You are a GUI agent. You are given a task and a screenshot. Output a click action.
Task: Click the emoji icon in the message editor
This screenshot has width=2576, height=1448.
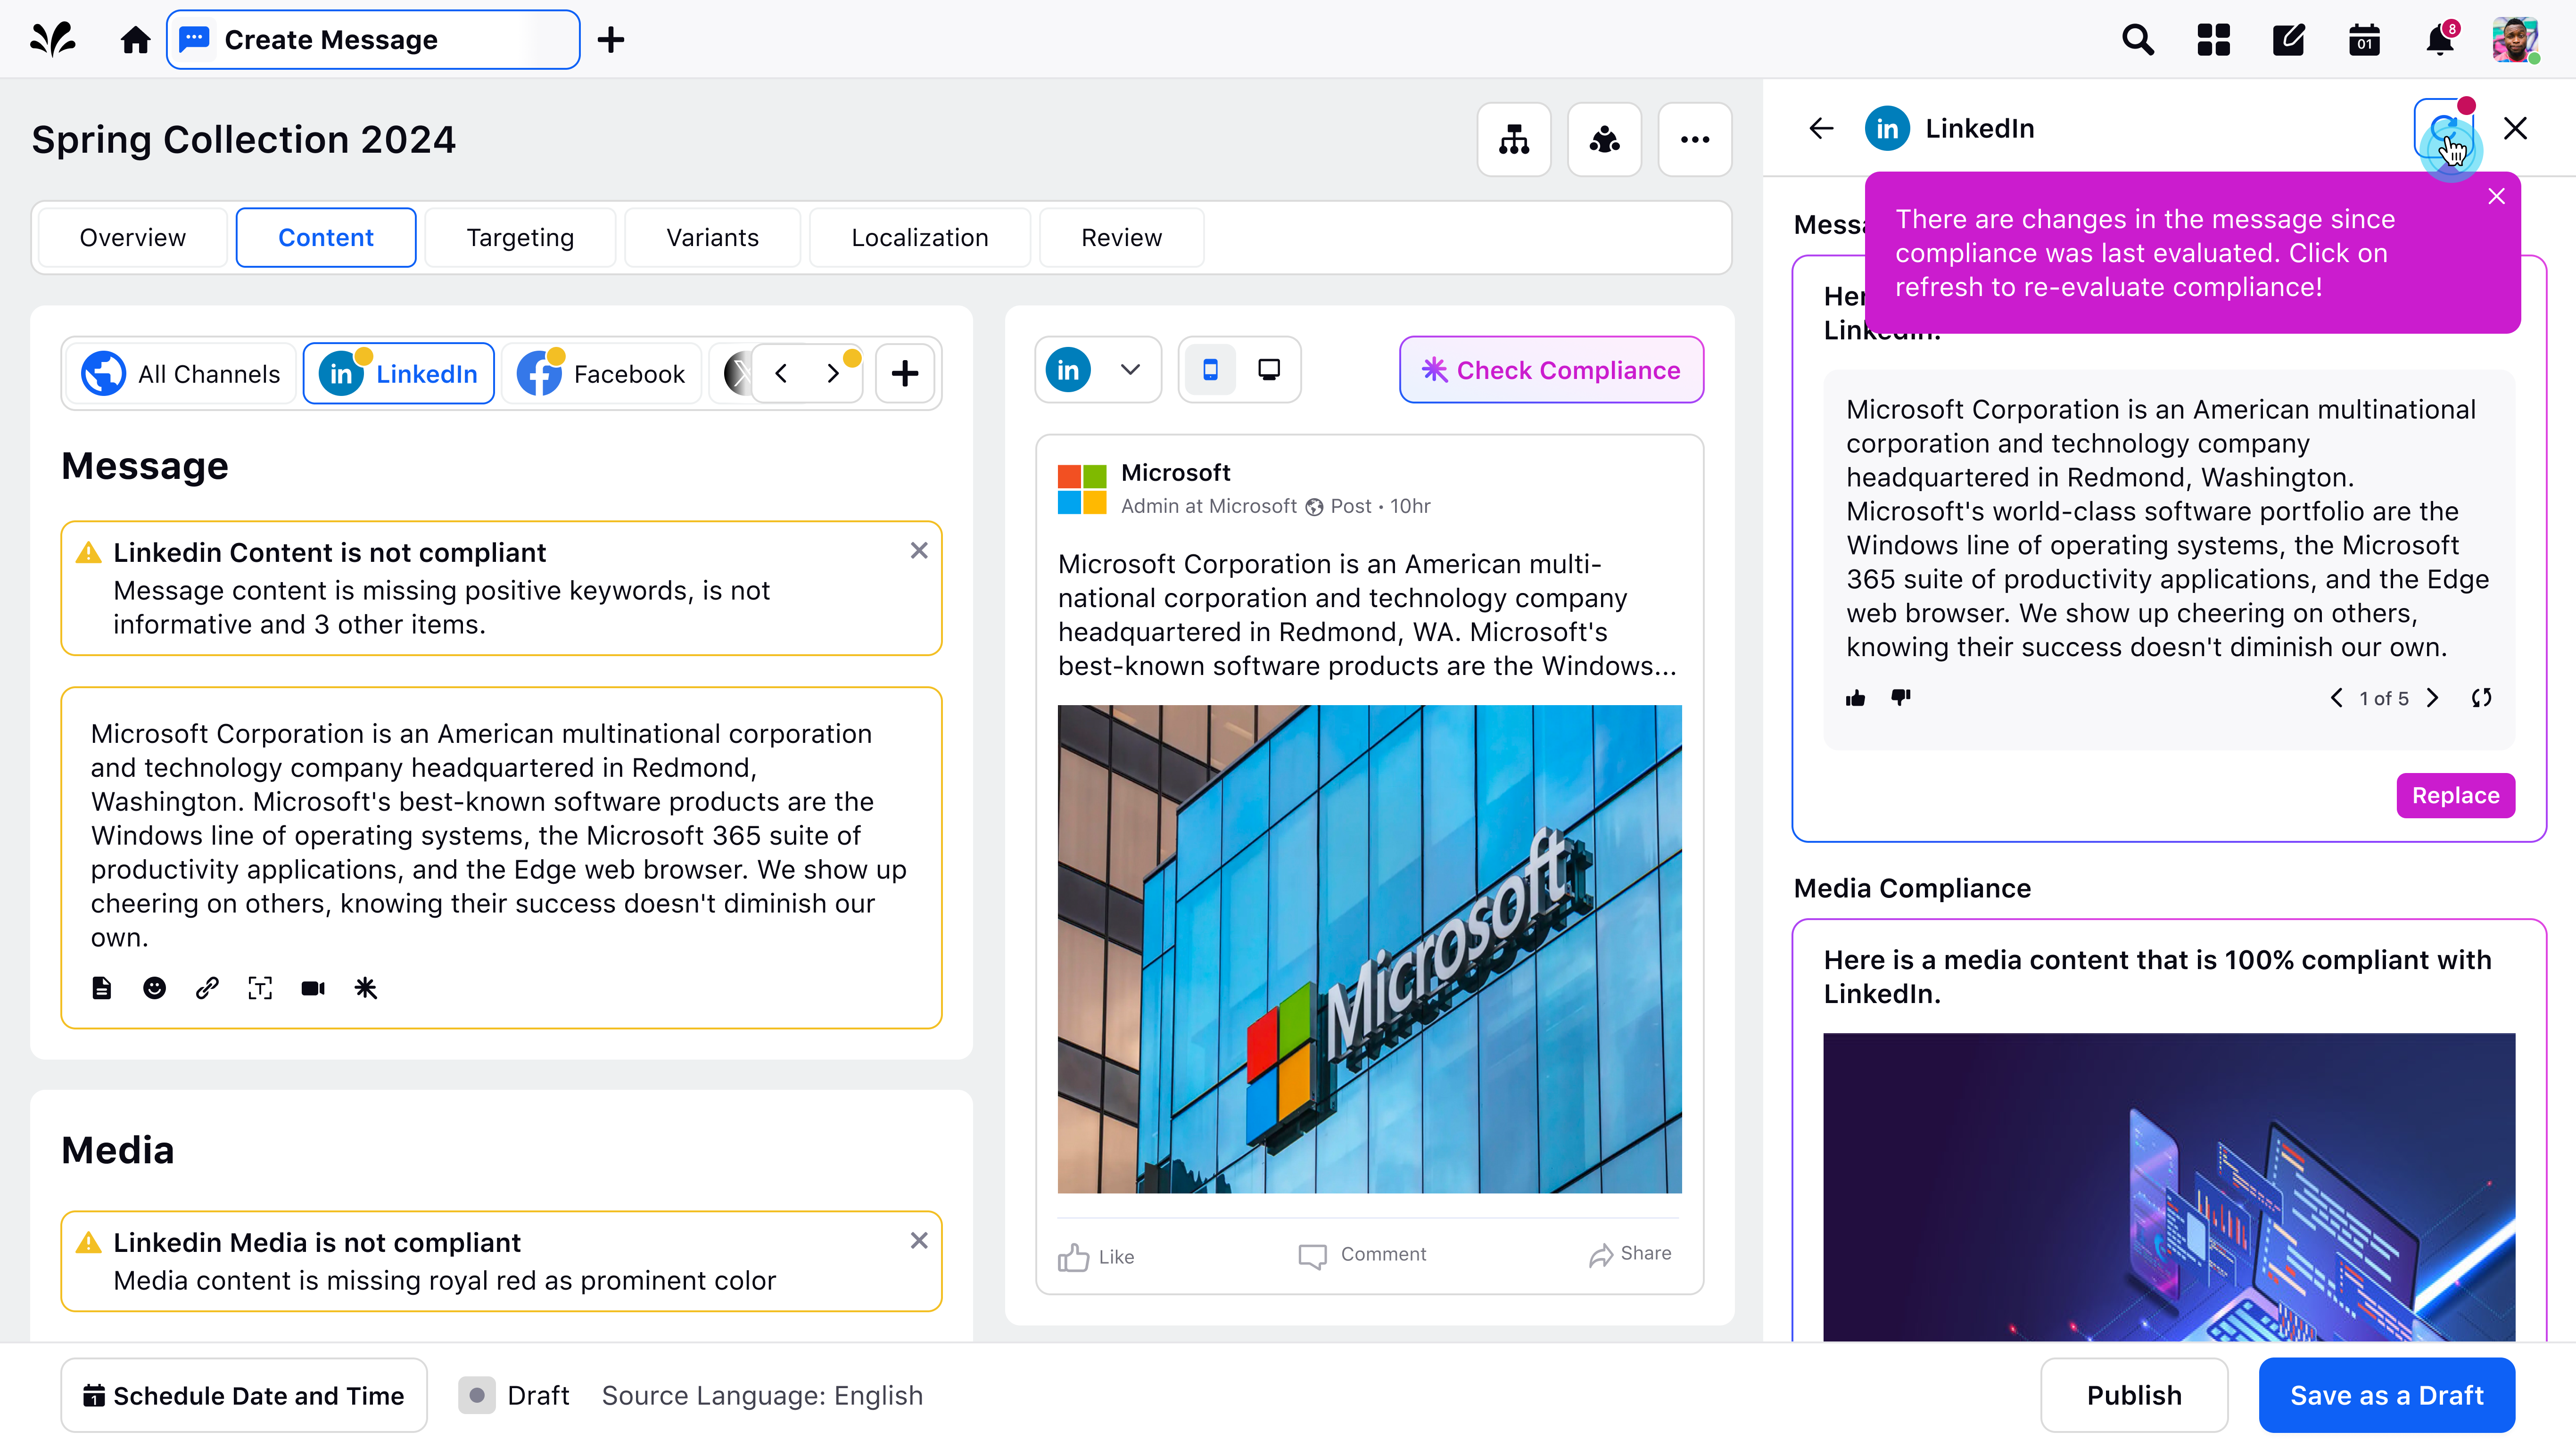pos(154,988)
